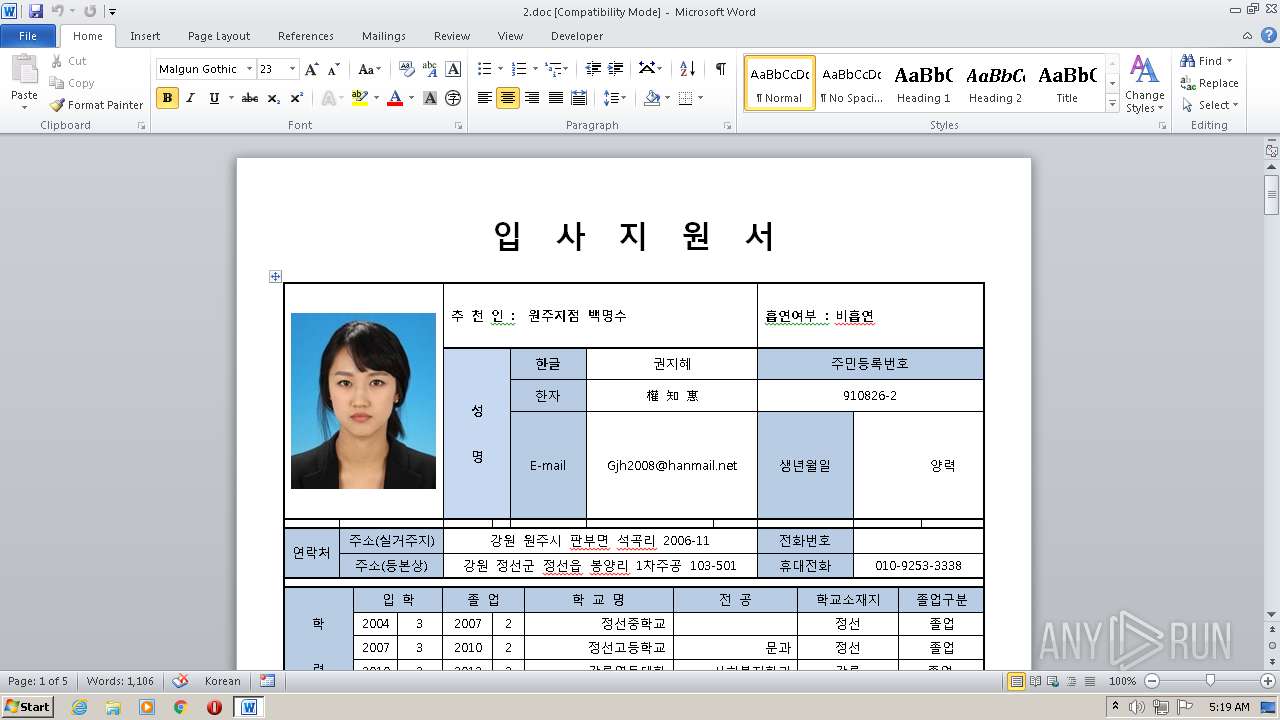Toggle spelling and proofing status icon

(181, 681)
